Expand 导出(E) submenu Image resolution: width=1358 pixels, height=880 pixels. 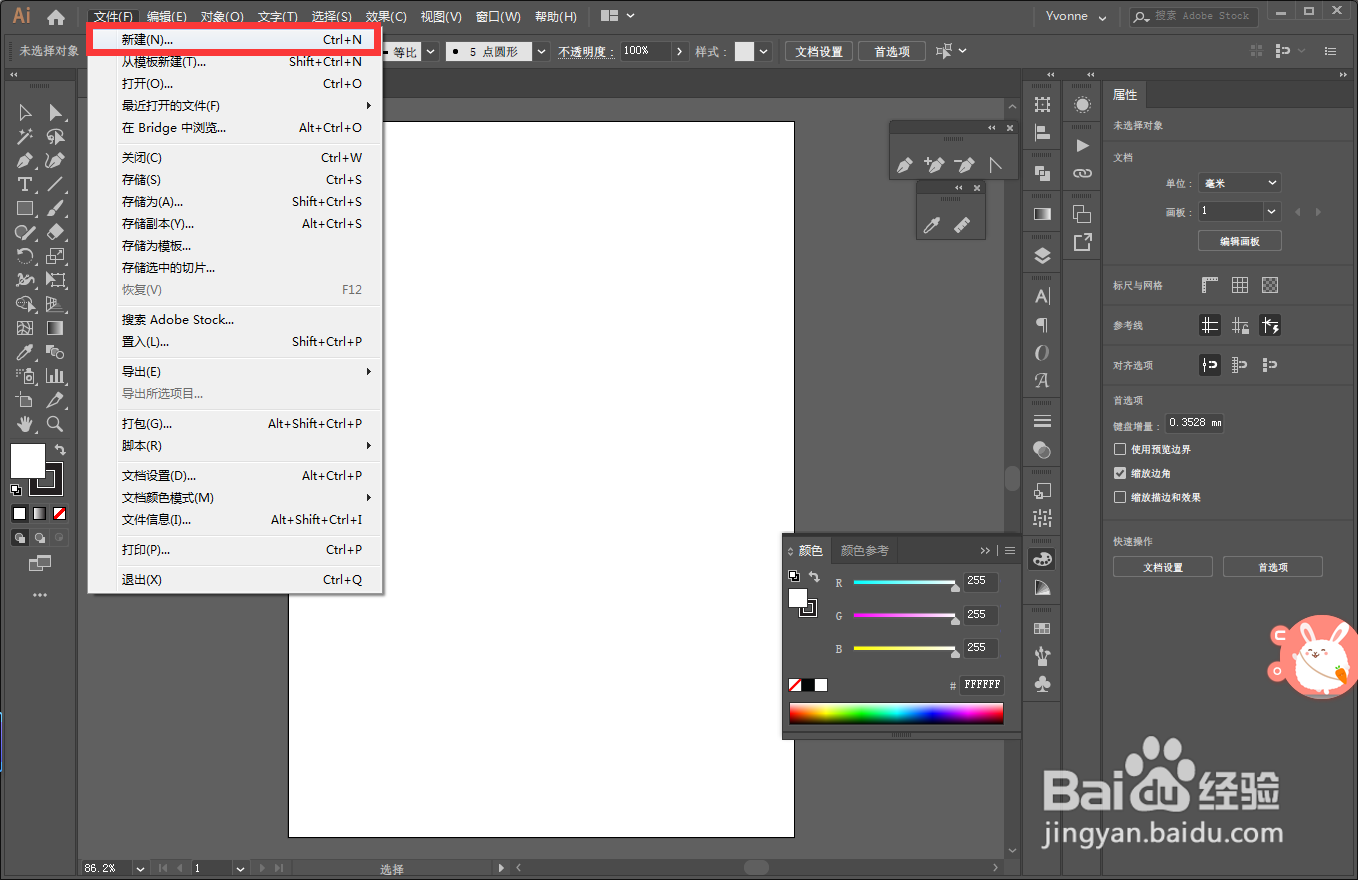(x=235, y=371)
